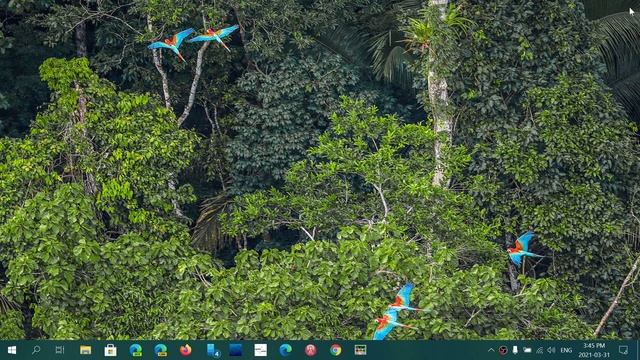The image size is (640, 360).
Task: Click the USB safely remove hardware tray icon
Action: pos(515,350)
